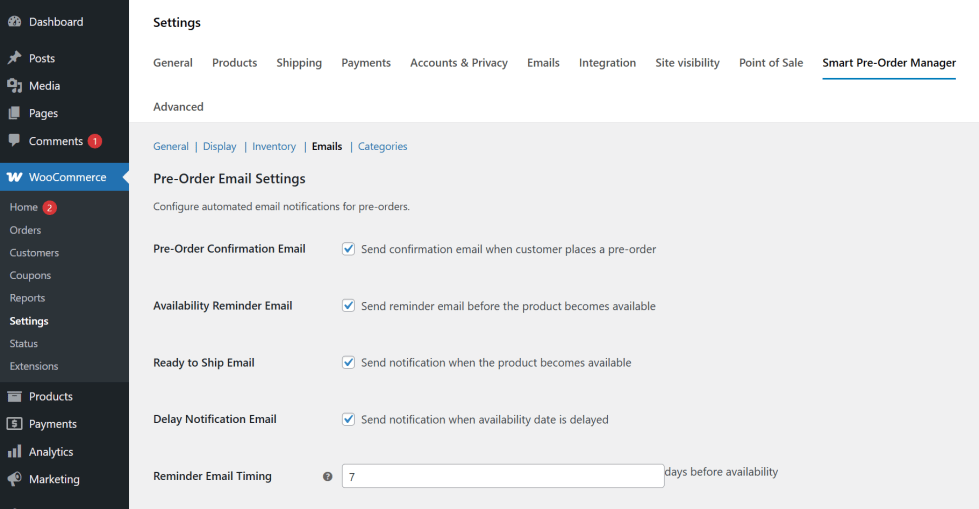Turn off Ready to Ship Email checkbox
Screen dimensions: 979x509
pyautogui.click(x=349, y=363)
